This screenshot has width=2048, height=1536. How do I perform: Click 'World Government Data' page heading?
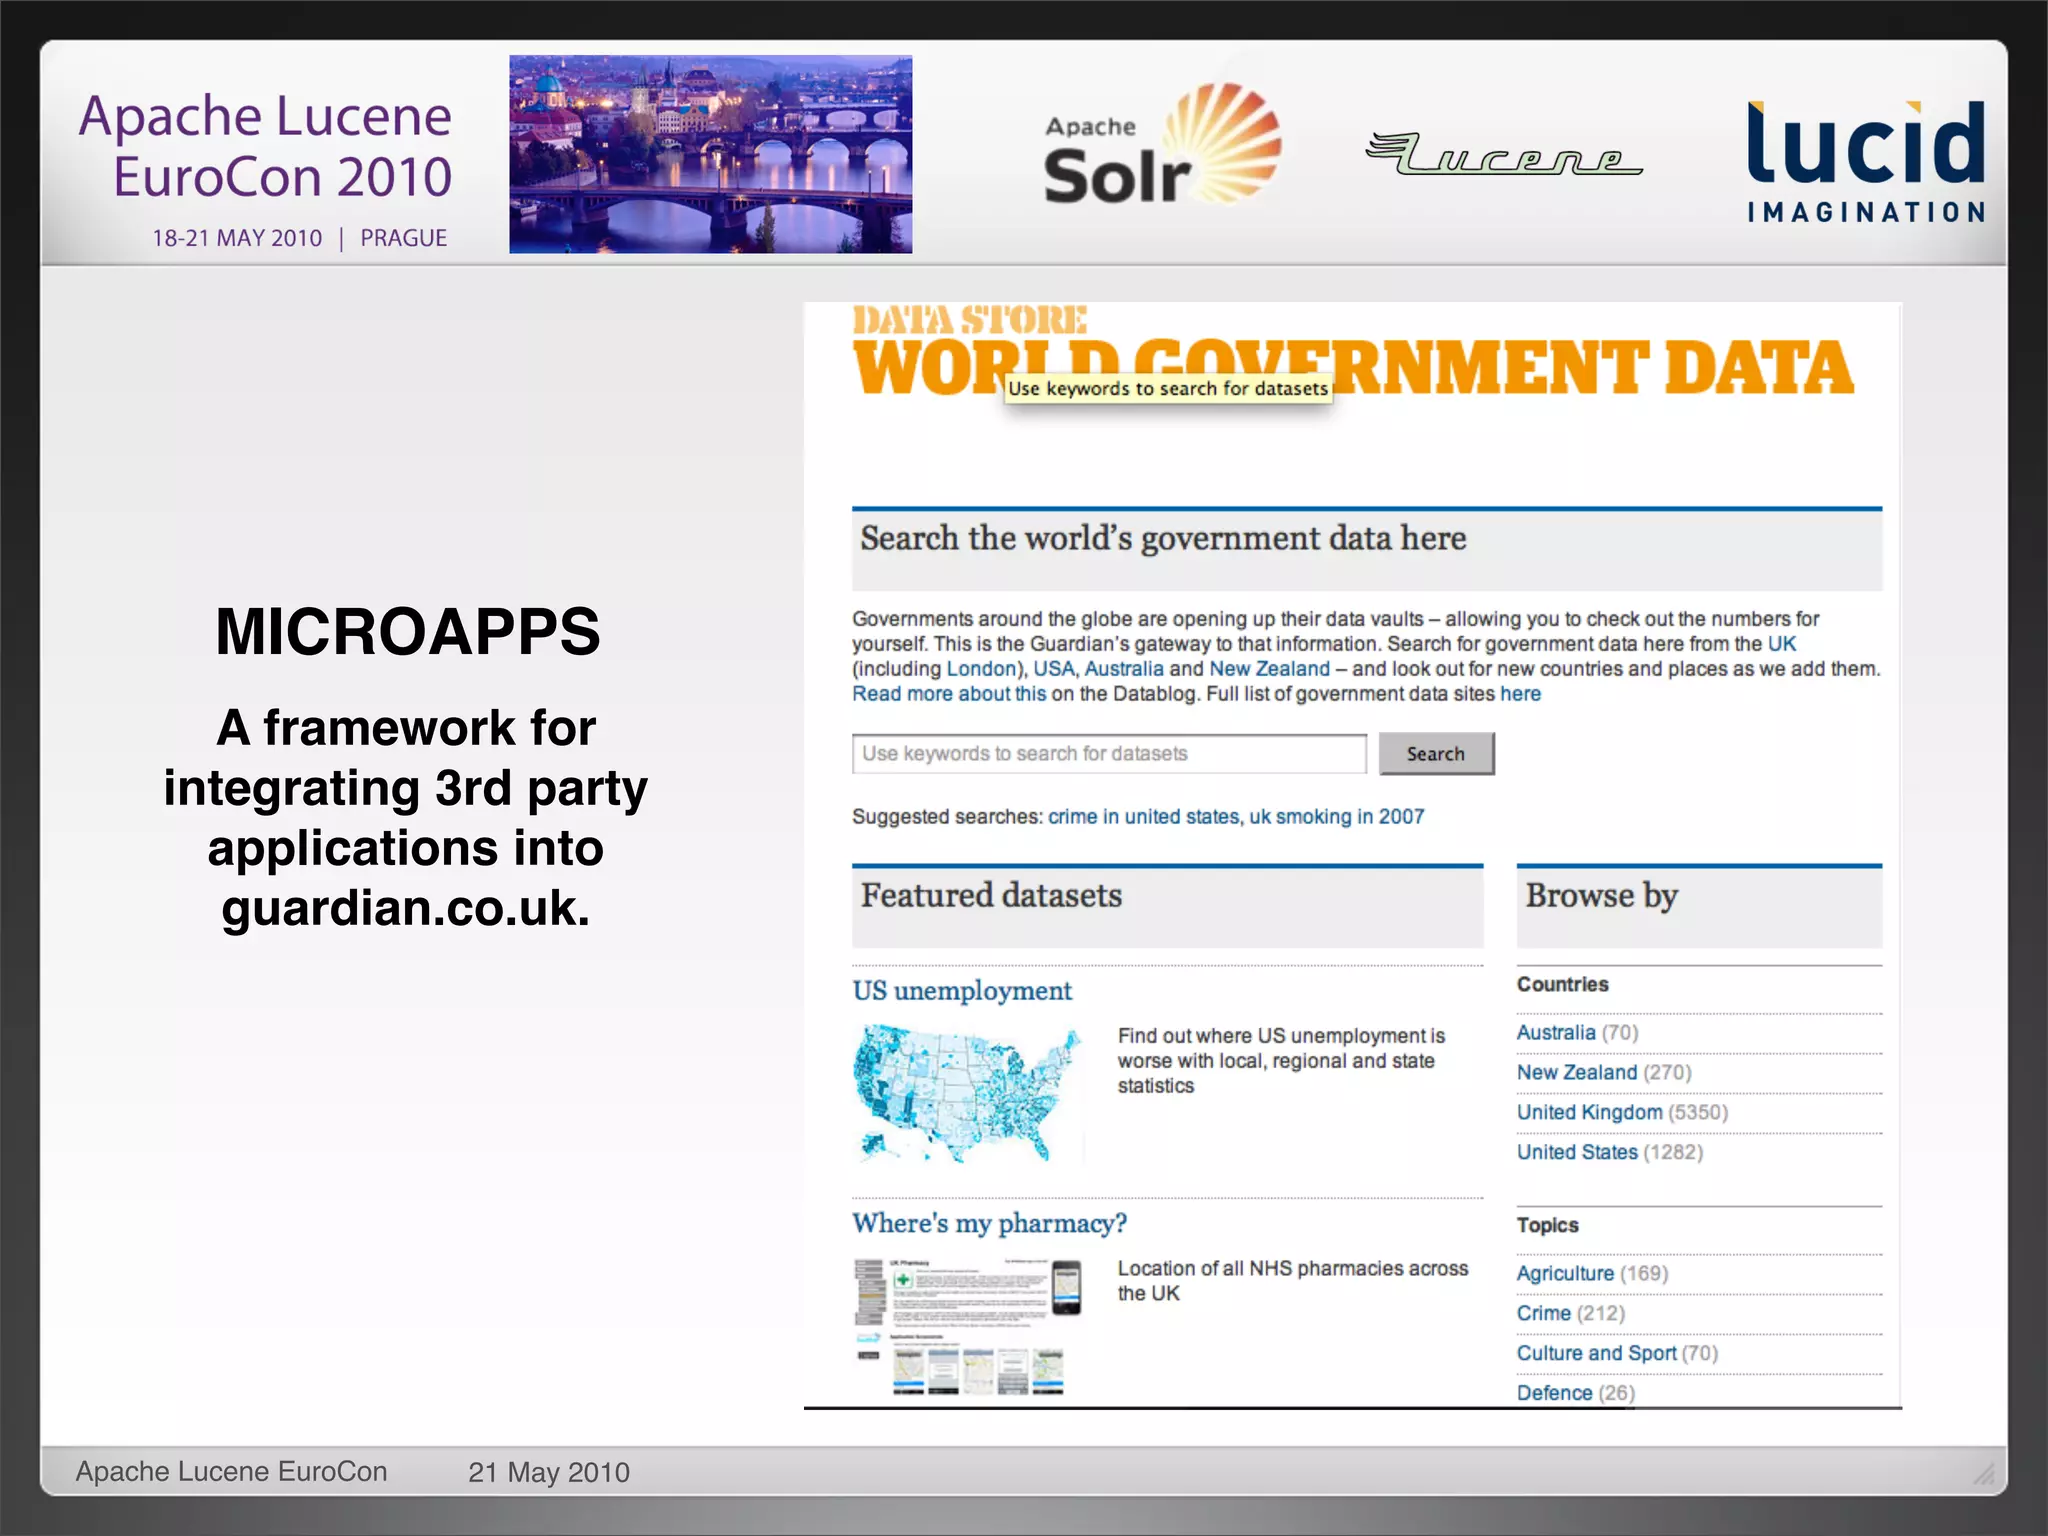coord(1353,368)
